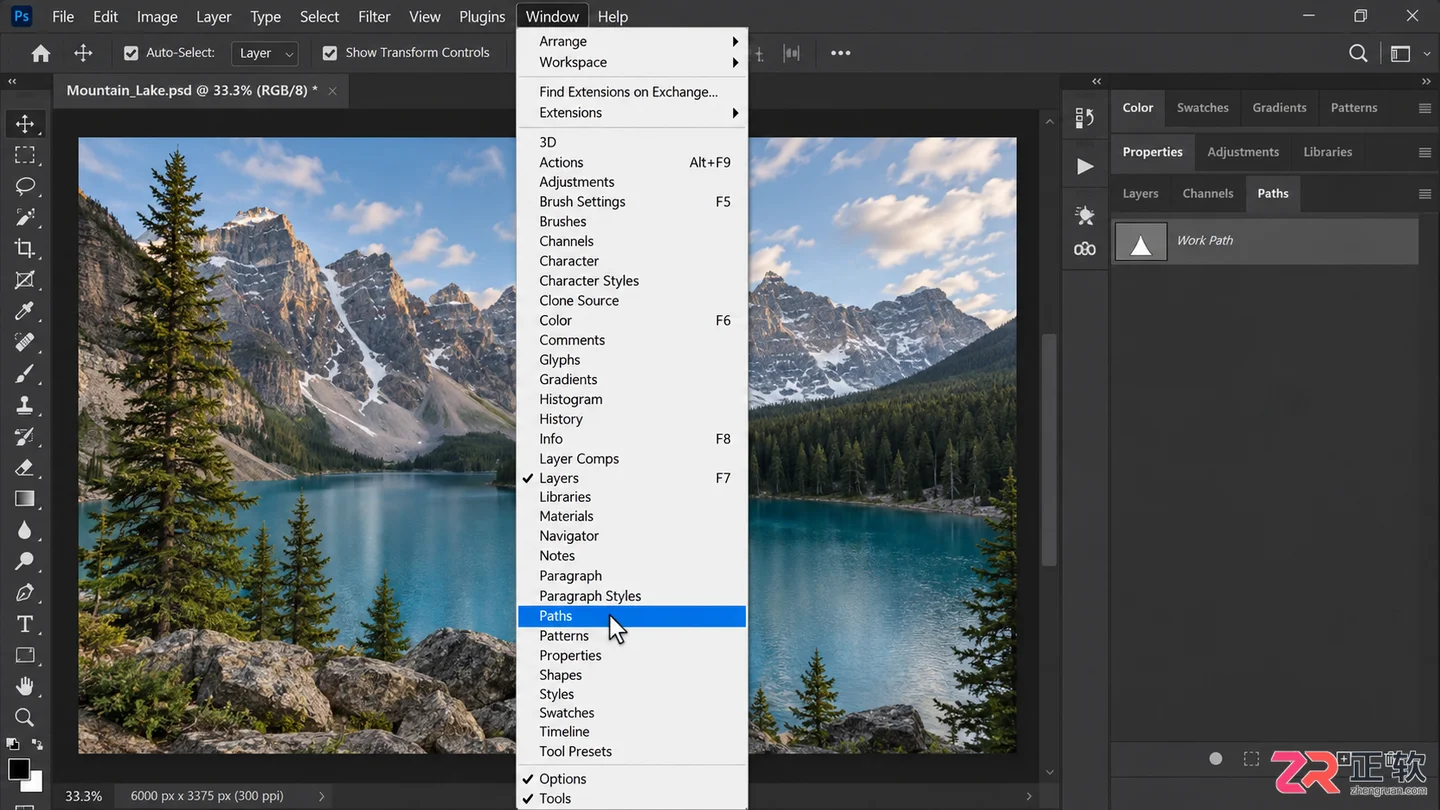
Task: Select the Eyedropper tool
Action: point(25,311)
